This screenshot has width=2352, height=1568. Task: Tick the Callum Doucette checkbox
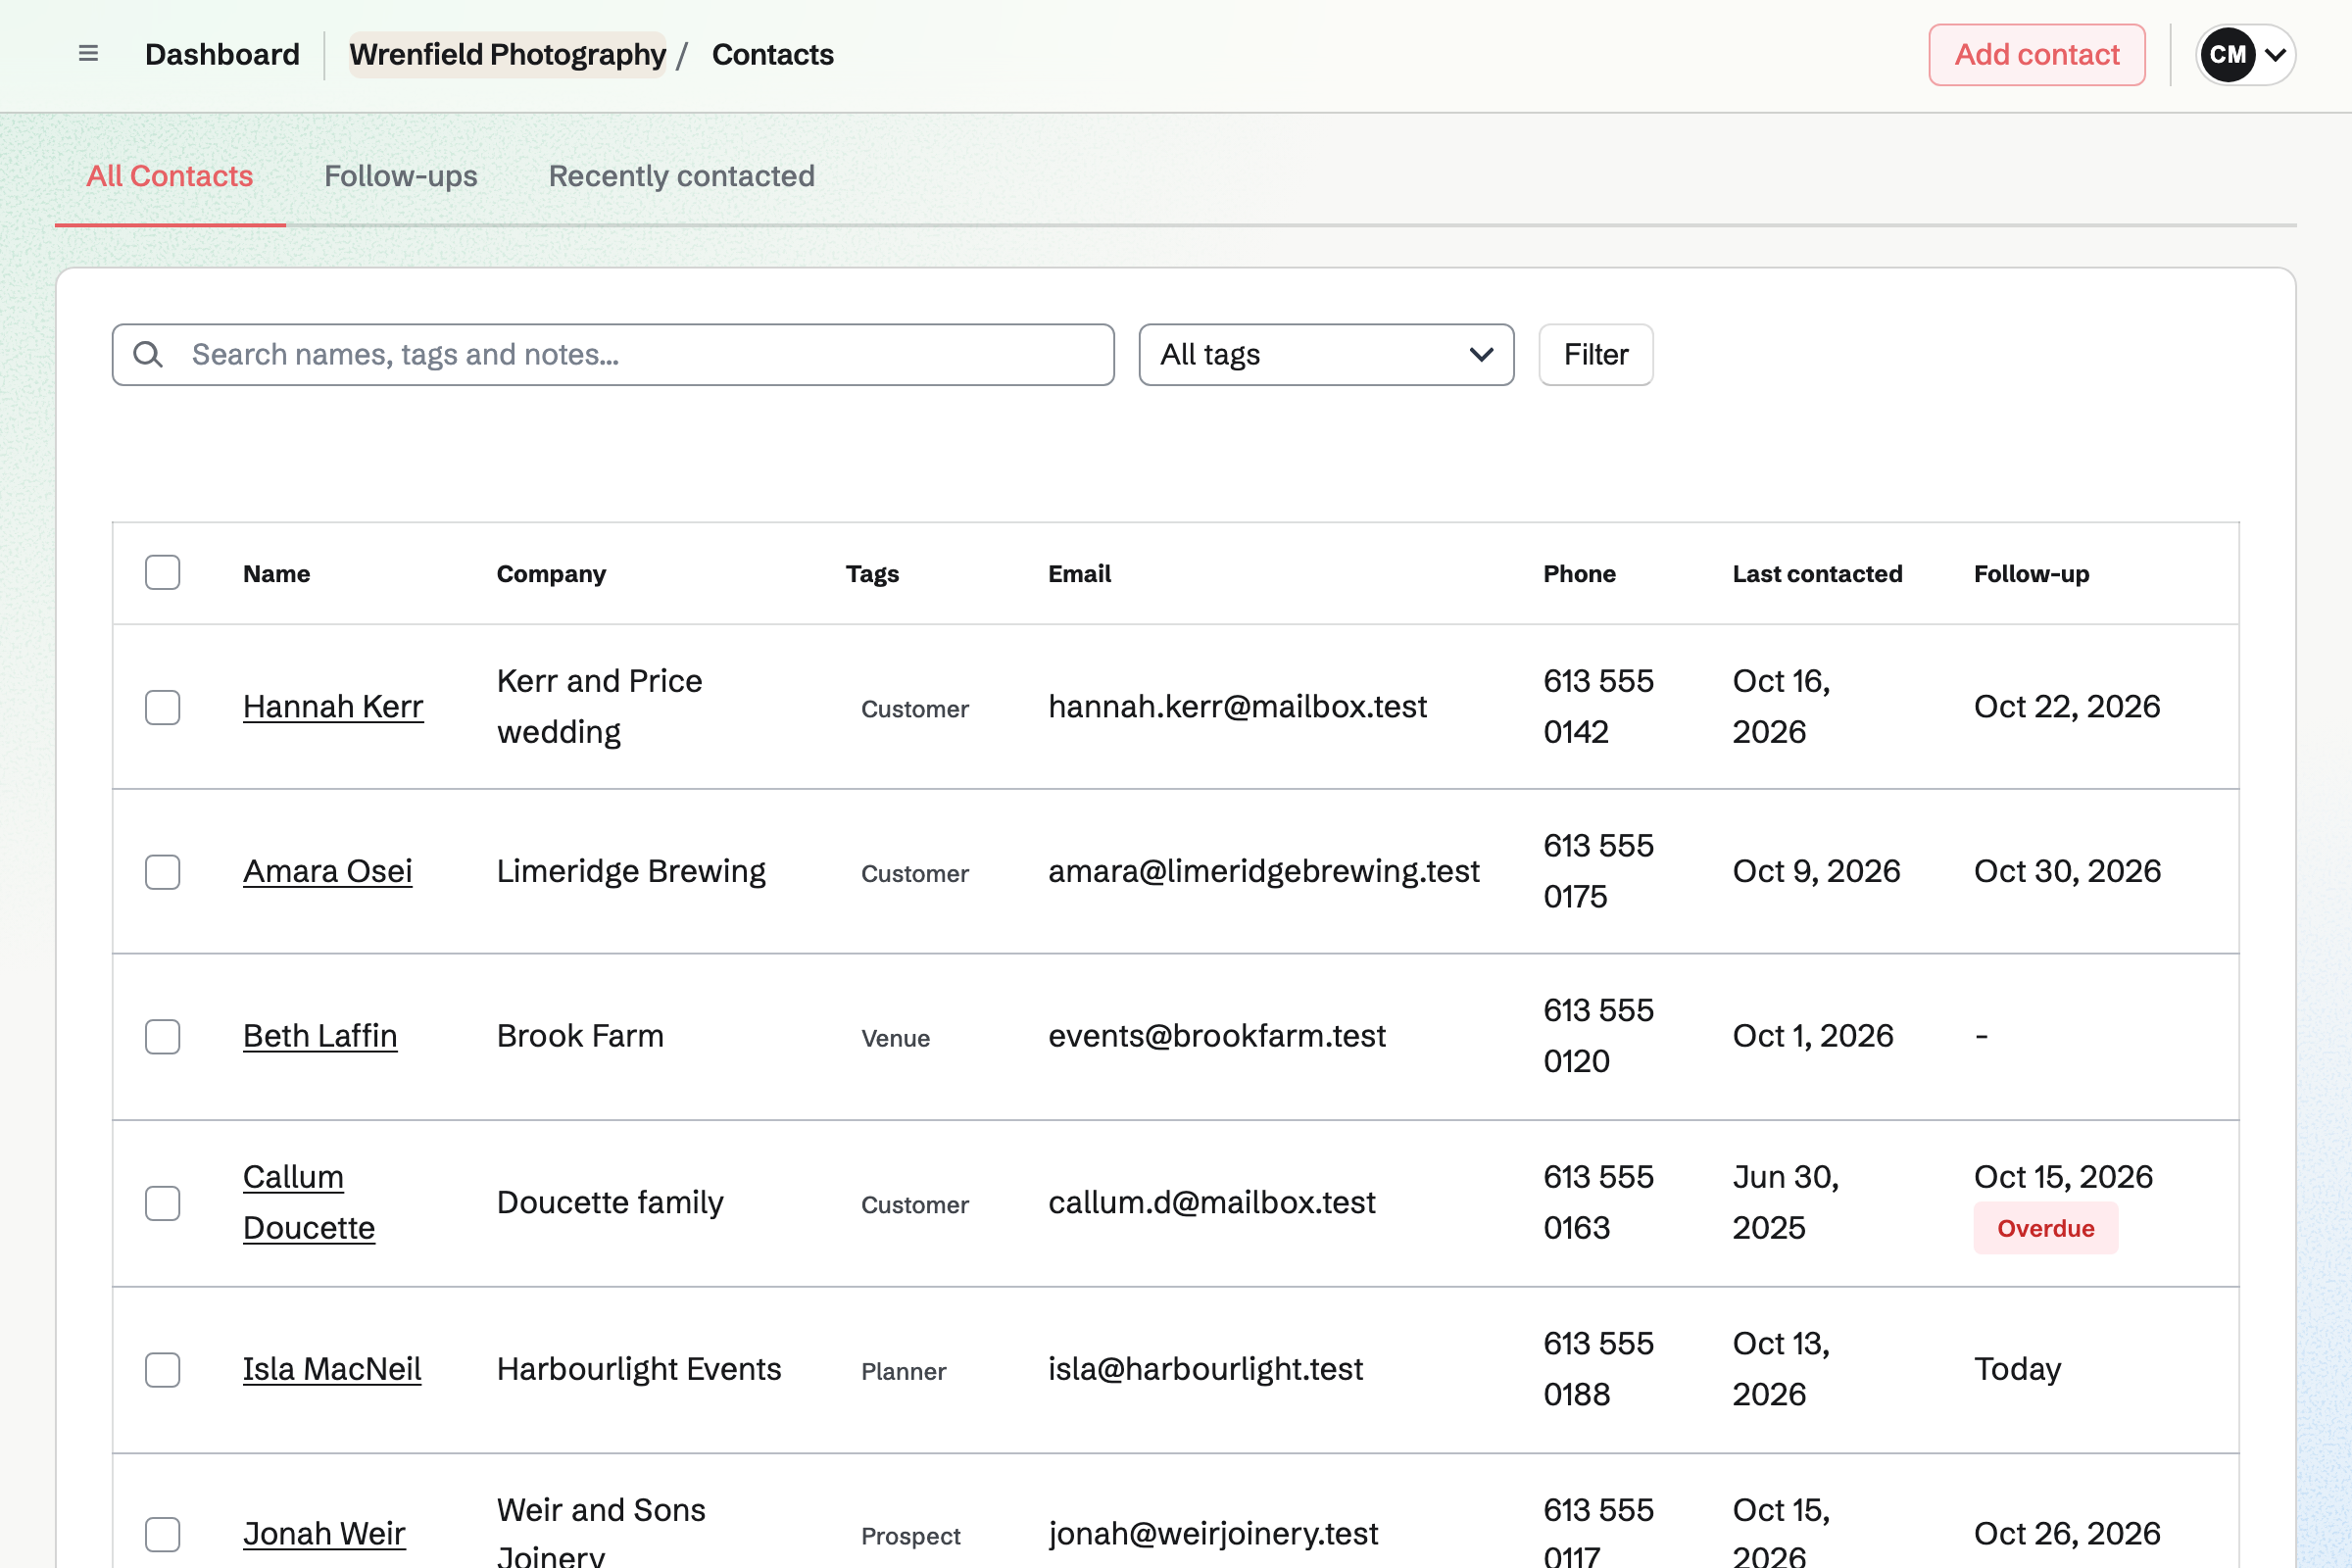tap(162, 1203)
